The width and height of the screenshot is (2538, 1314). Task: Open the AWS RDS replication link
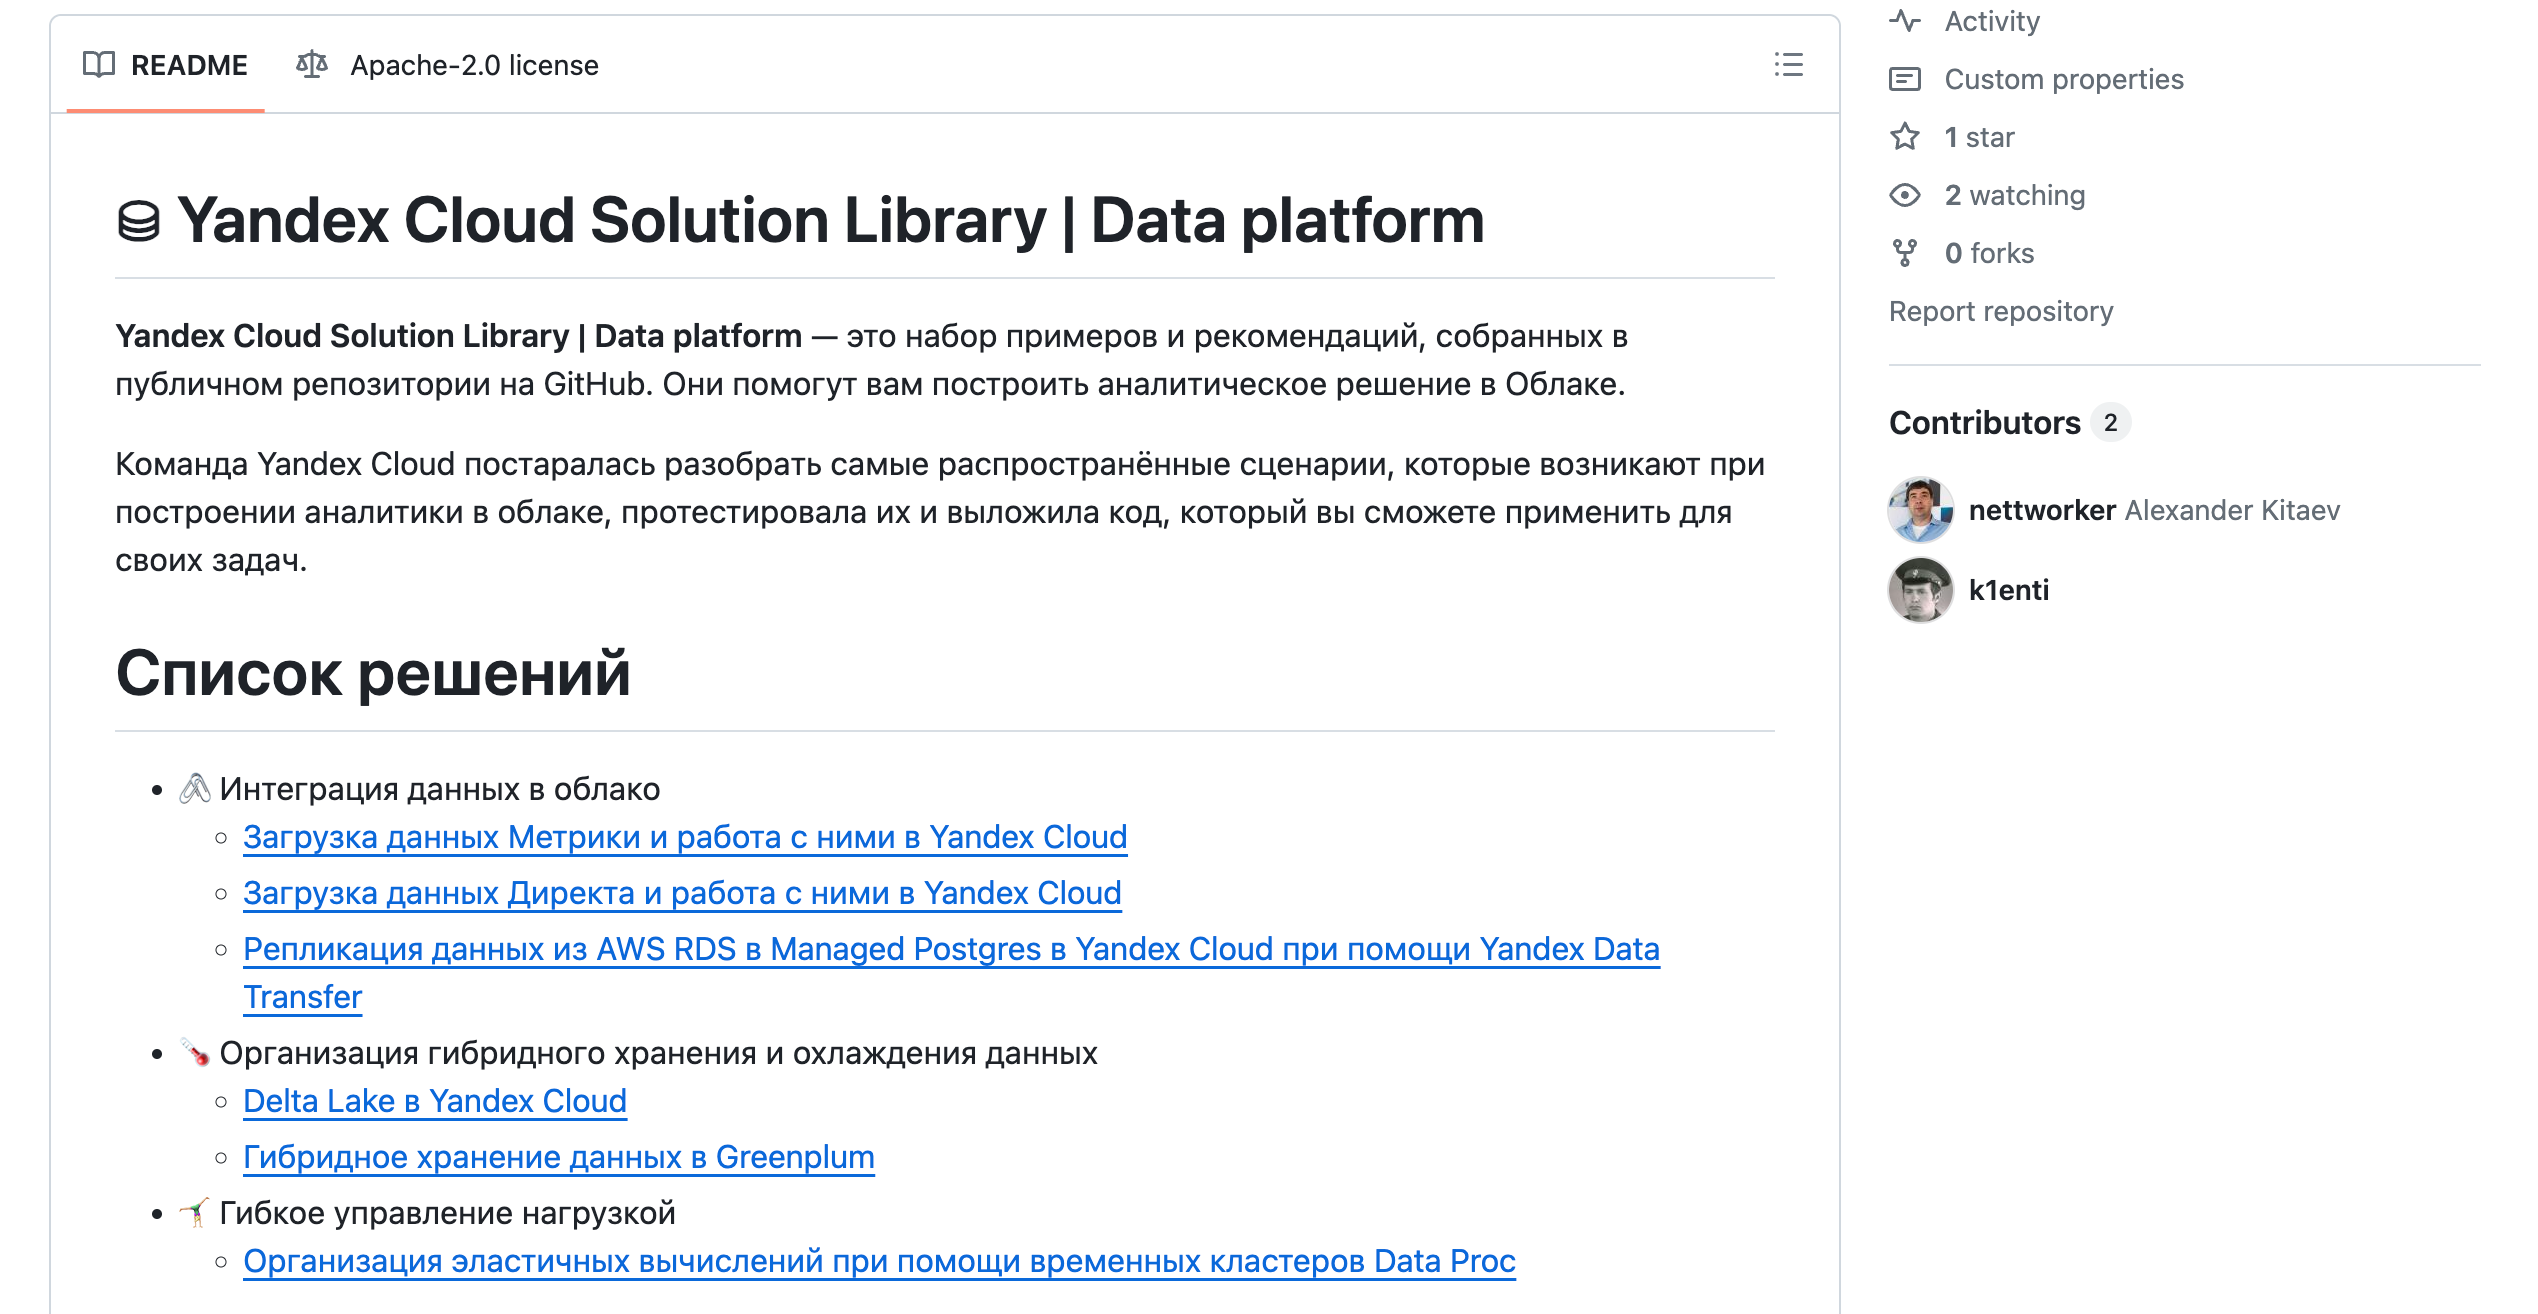950,949
